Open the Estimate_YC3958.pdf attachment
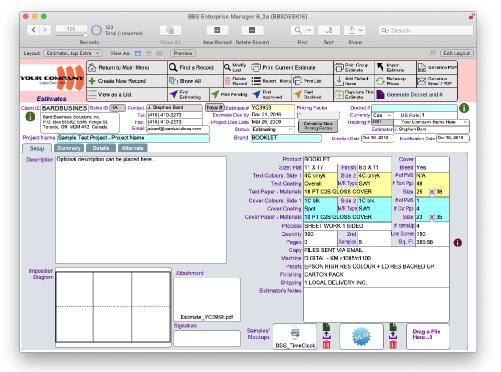The height and width of the screenshot is (372, 501). (x=207, y=299)
